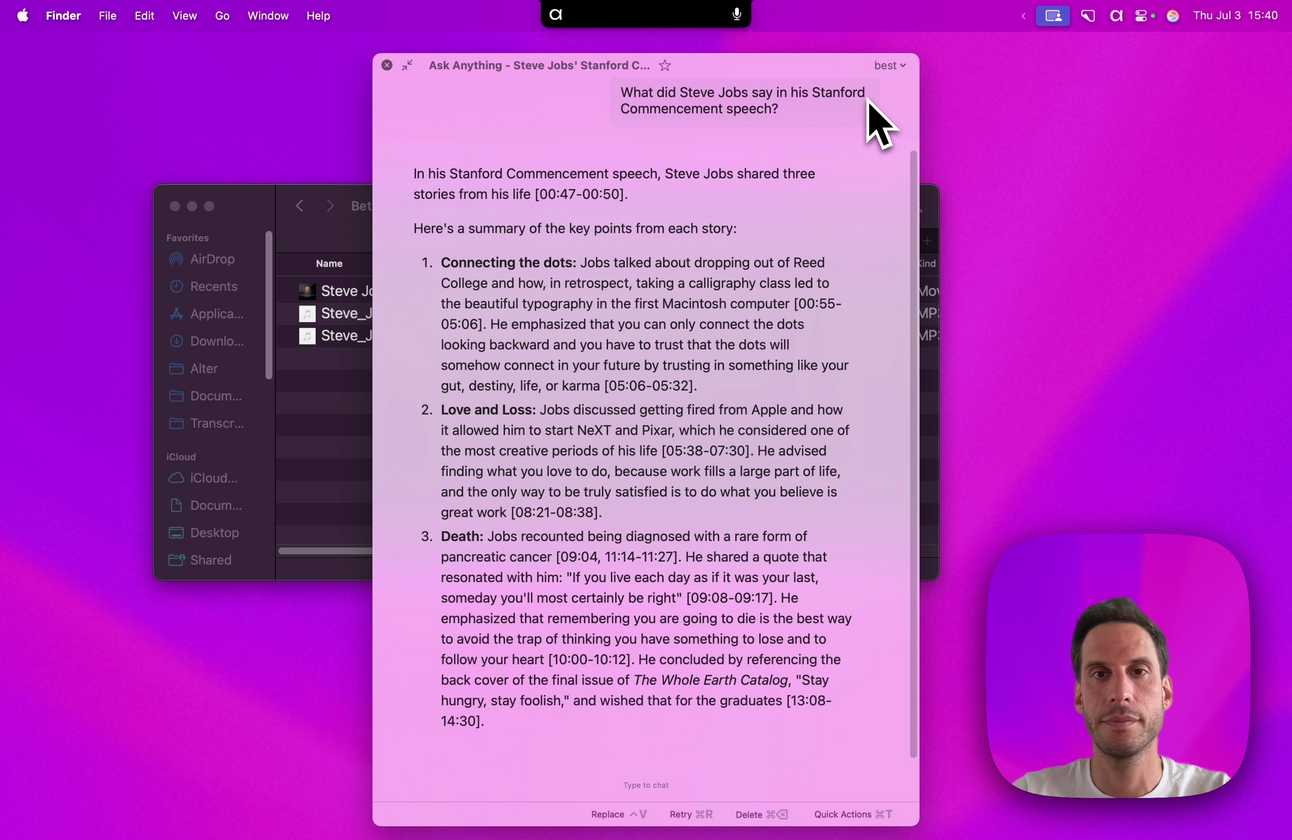Open the Edit menu
The height and width of the screenshot is (840, 1292).
click(x=144, y=15)
